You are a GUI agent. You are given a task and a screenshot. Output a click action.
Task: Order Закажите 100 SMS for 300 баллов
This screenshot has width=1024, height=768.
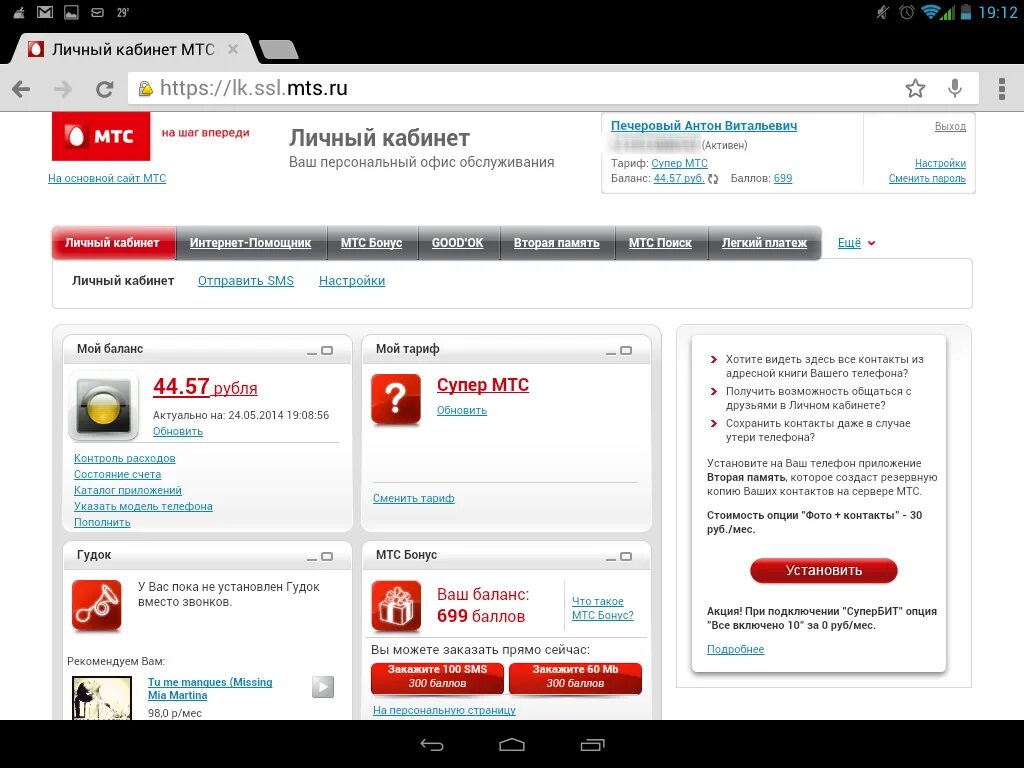pyautogui.click(x=438, y=677)
